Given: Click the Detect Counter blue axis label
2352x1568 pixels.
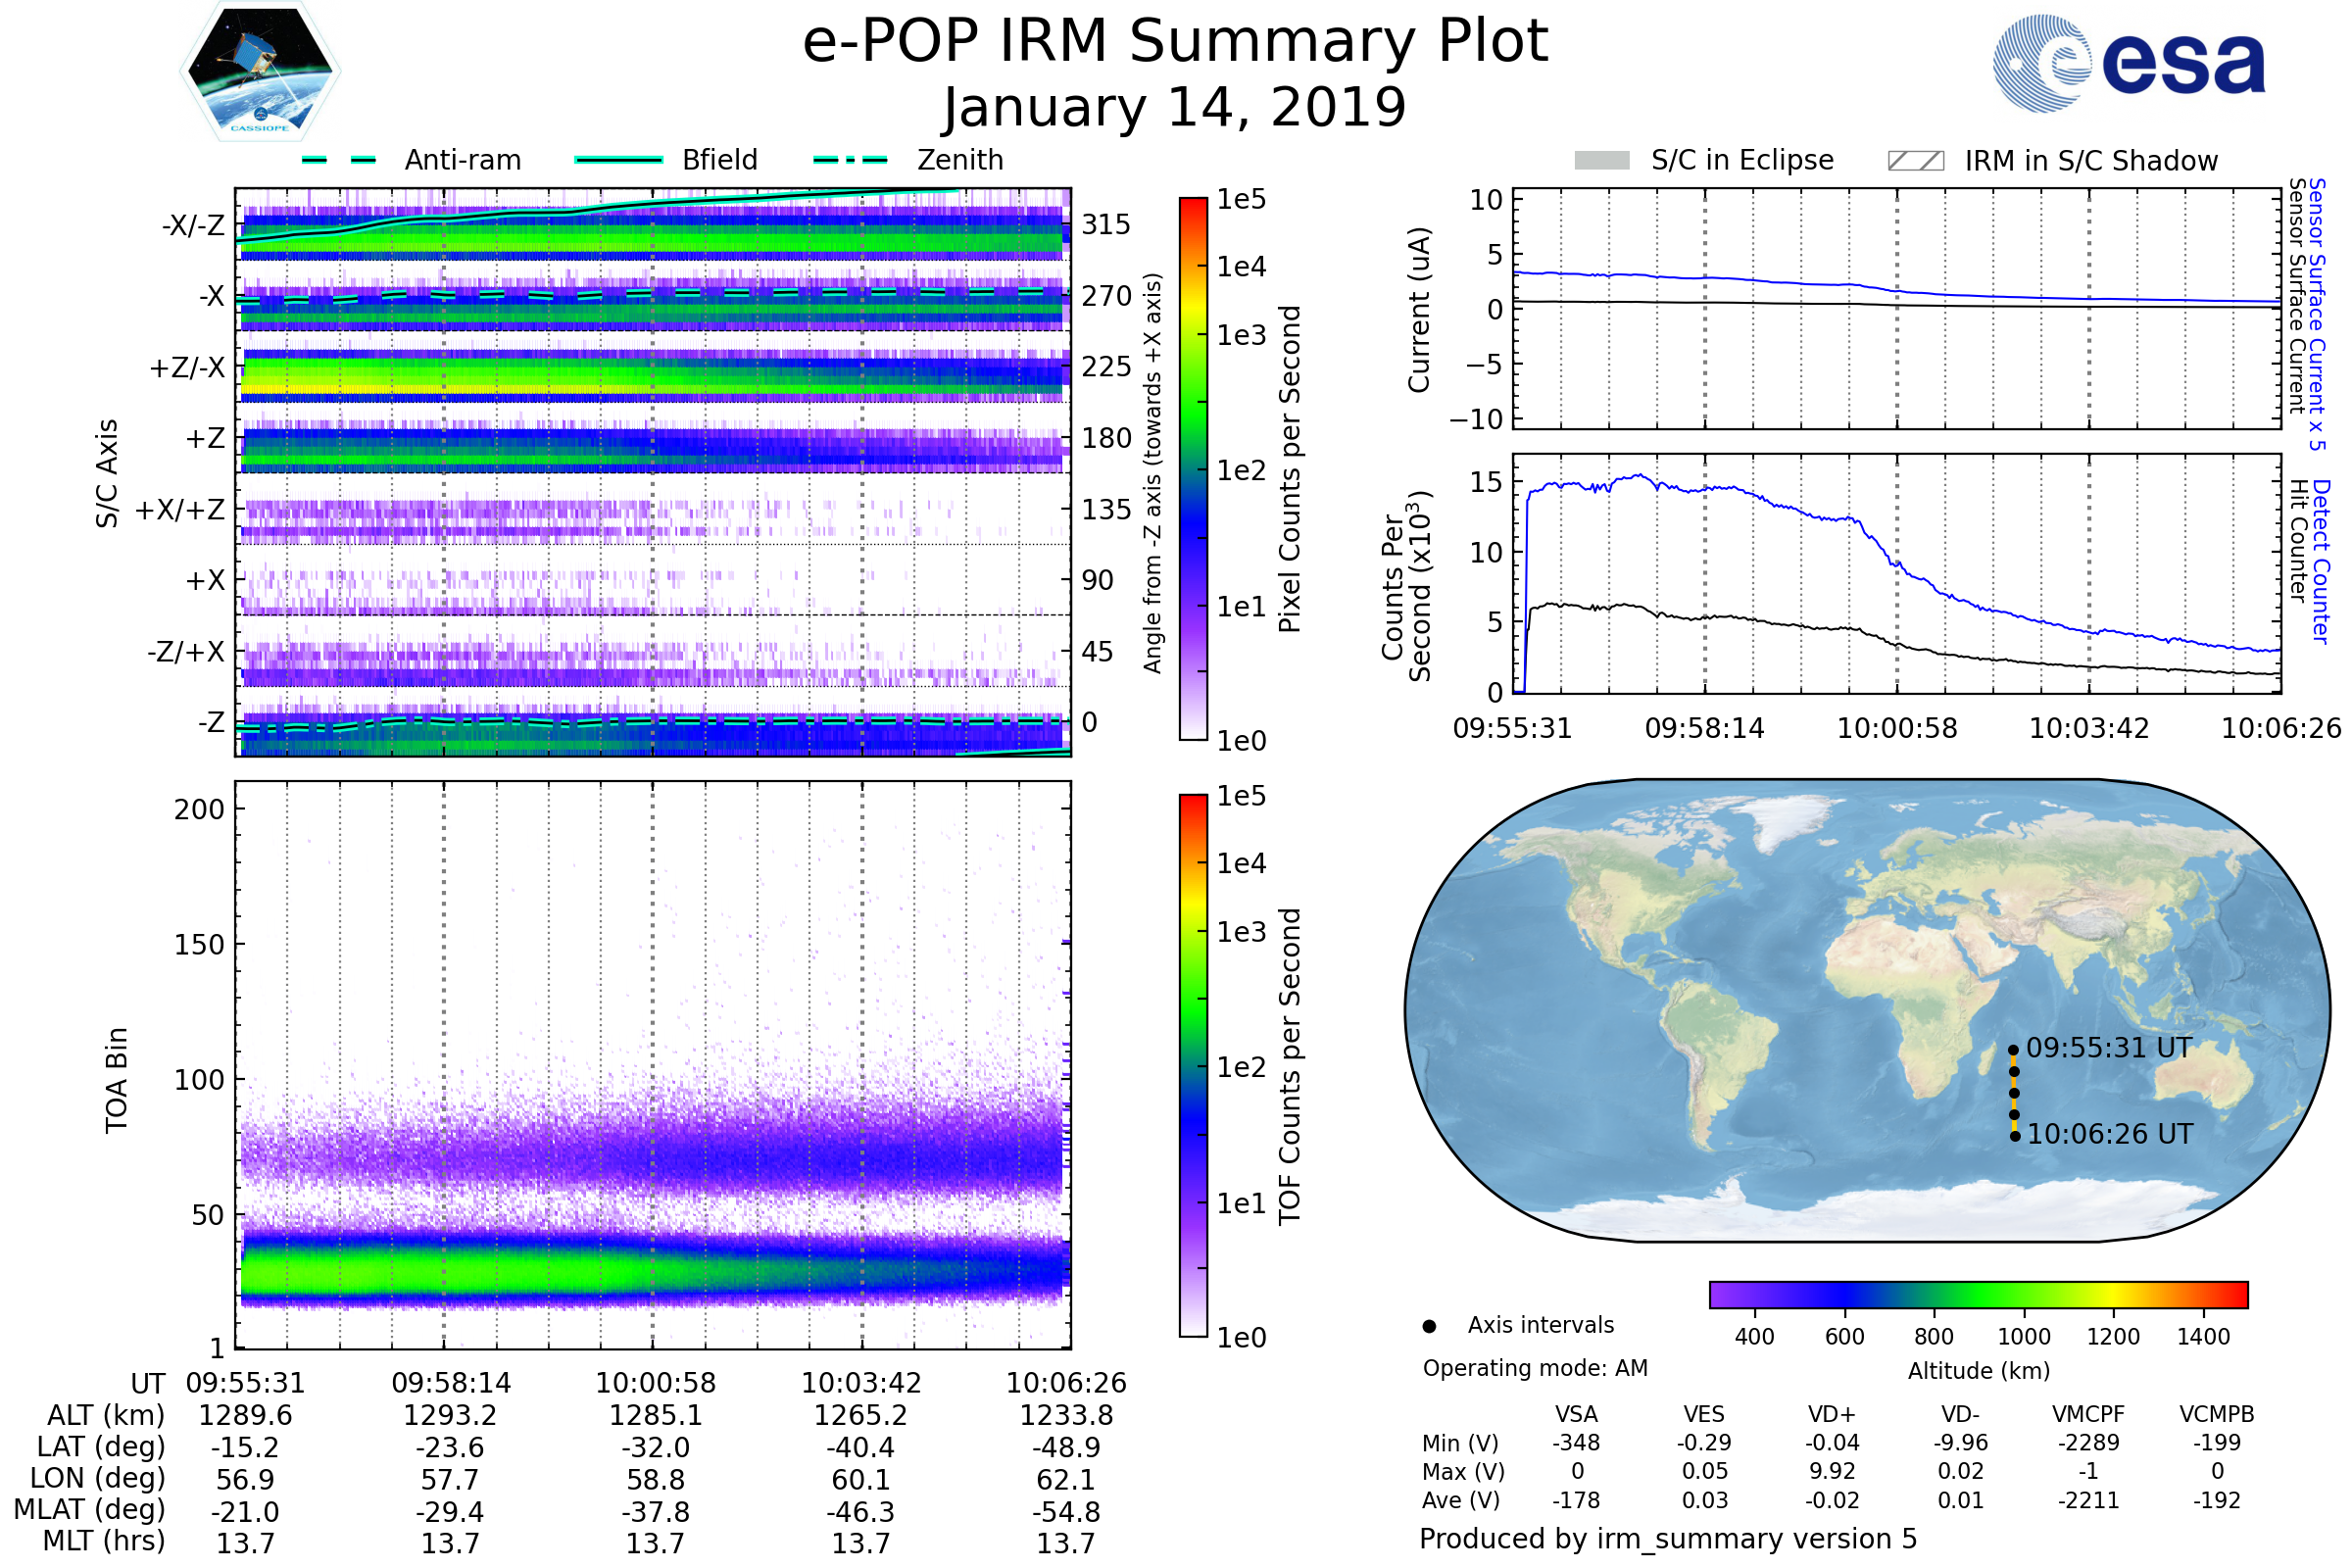Looking at the screenshot, I should pos(2322,562).
